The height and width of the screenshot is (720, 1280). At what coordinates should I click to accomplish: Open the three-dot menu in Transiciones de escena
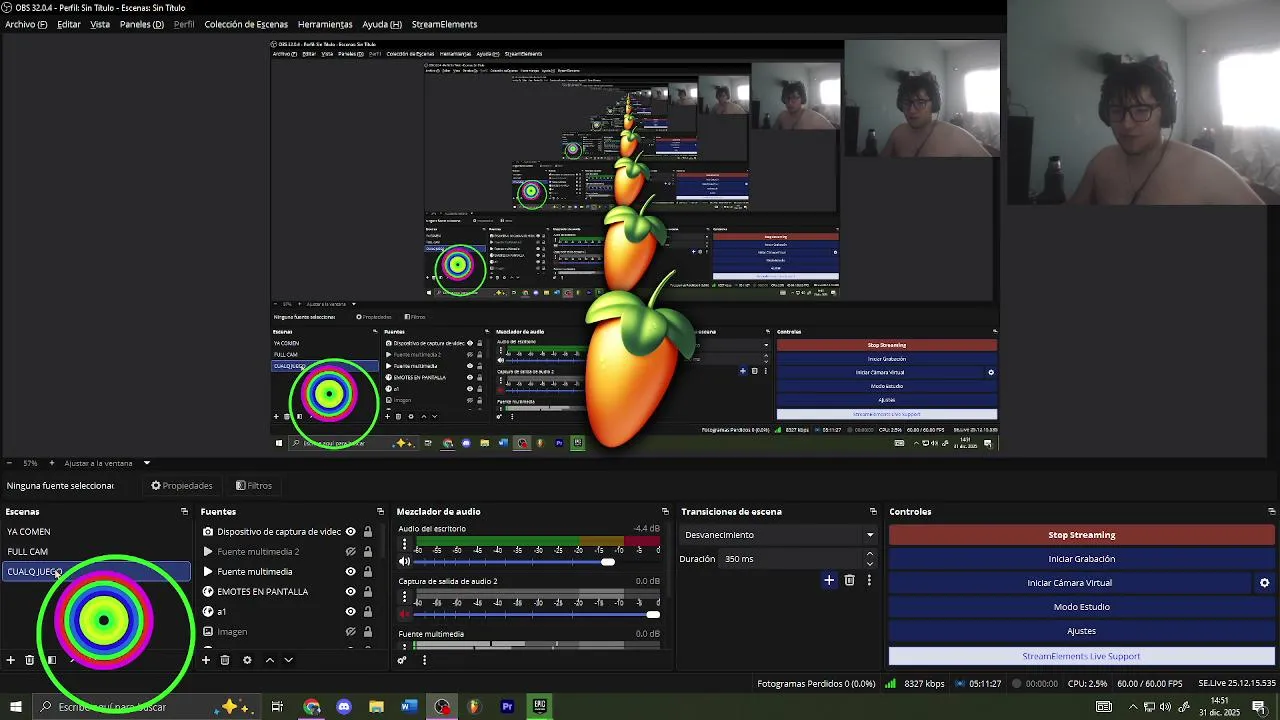pos(869,580)
